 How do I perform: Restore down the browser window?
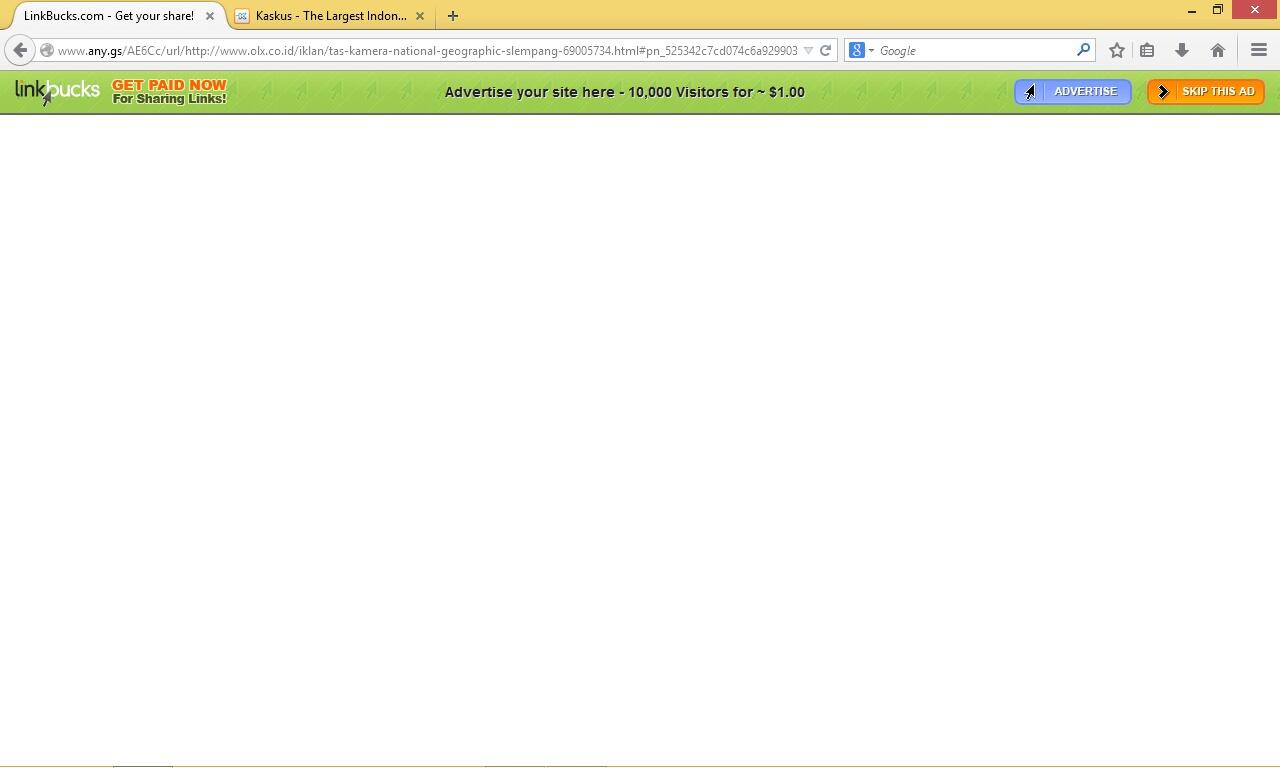(x=1218, y=10)
